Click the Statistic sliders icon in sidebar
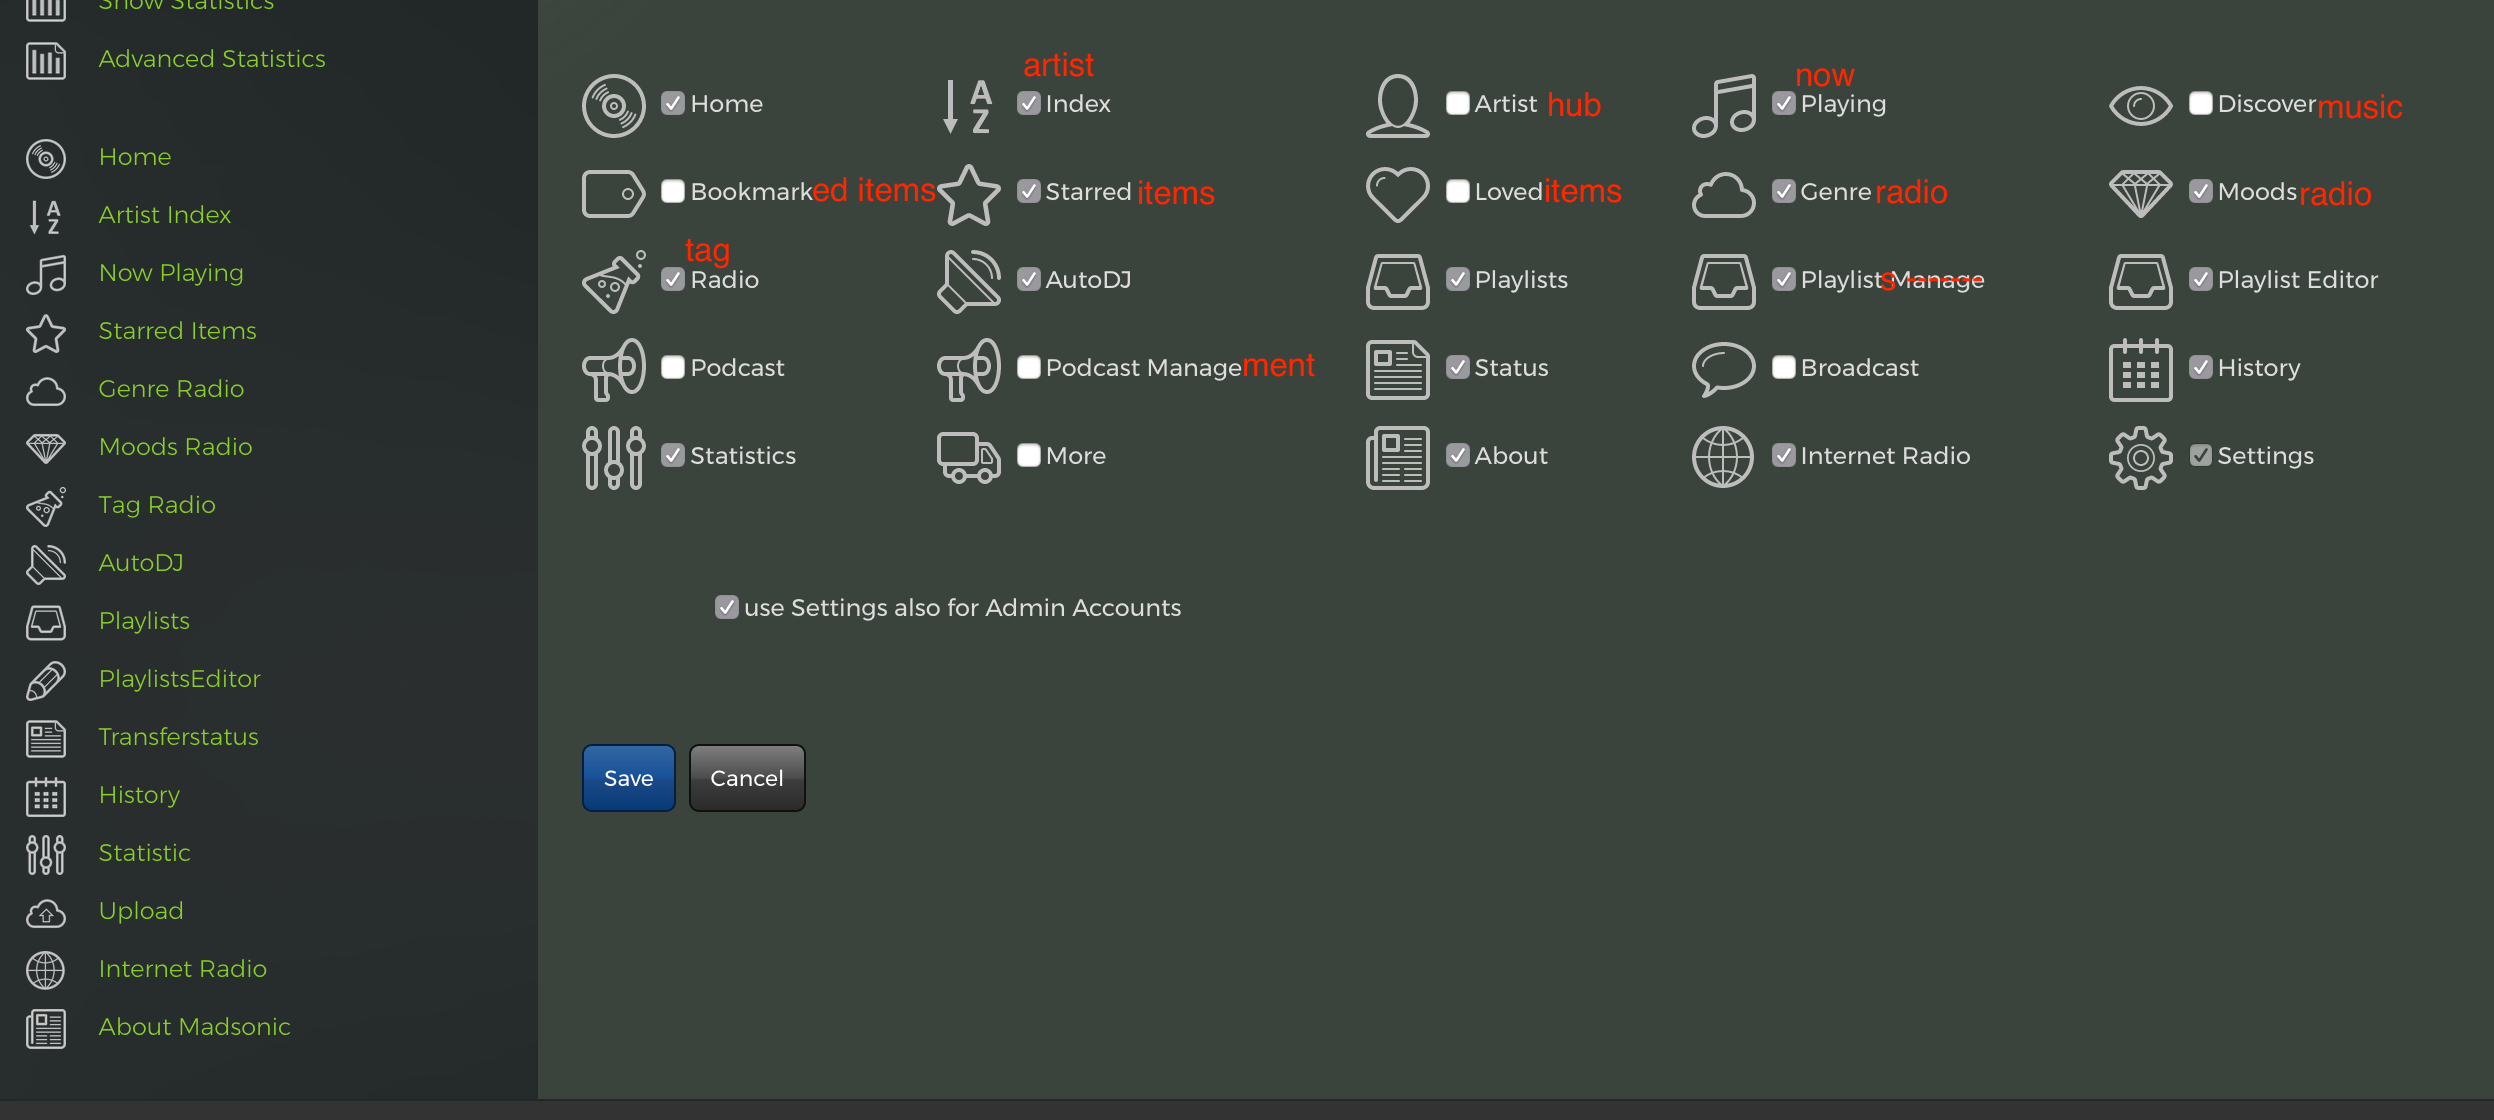 pos(46,854)
